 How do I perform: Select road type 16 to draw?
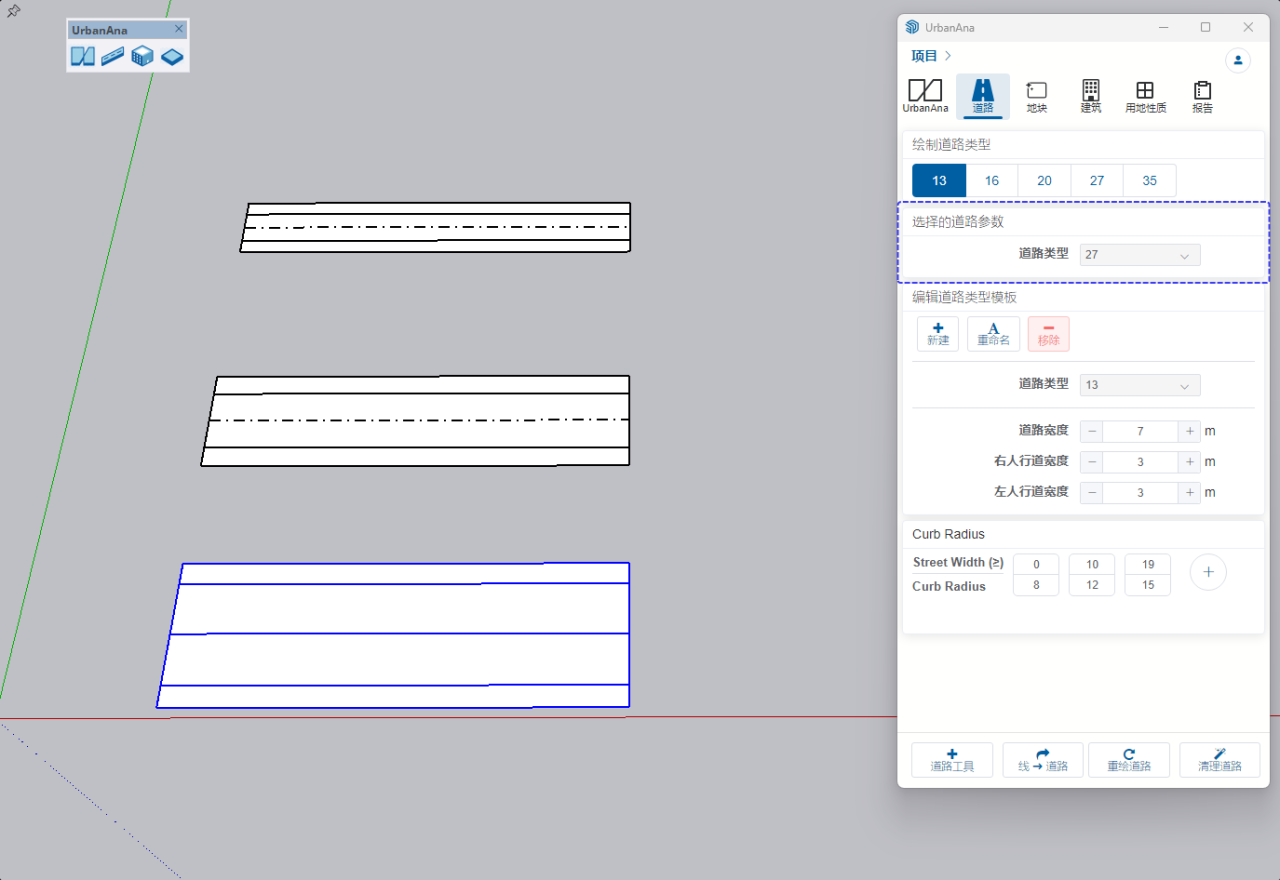point(991,181)
